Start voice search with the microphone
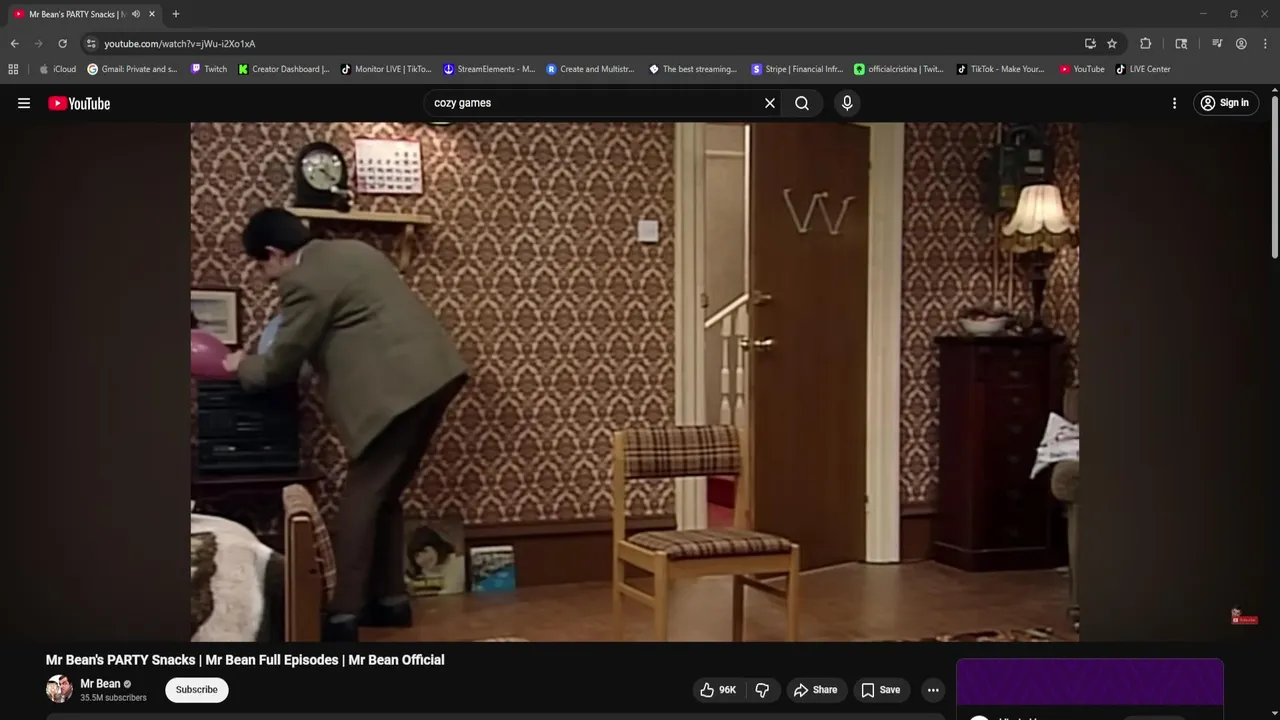The width and height of the screenshot is (1280, 720). click(847, 103)
